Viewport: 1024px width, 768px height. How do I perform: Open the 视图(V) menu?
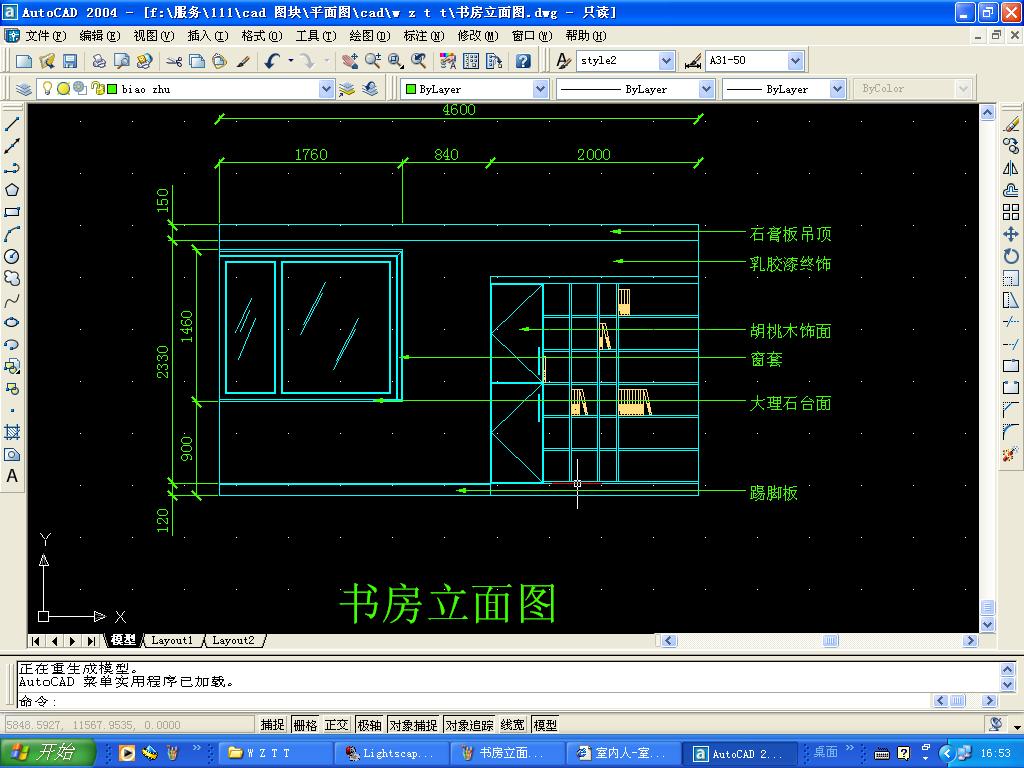click(x=153, y=36)
